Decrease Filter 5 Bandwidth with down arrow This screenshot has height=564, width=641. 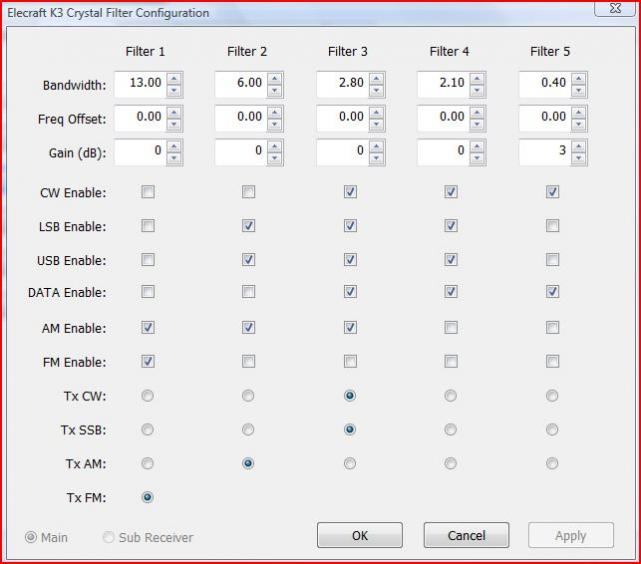(578, 90)
